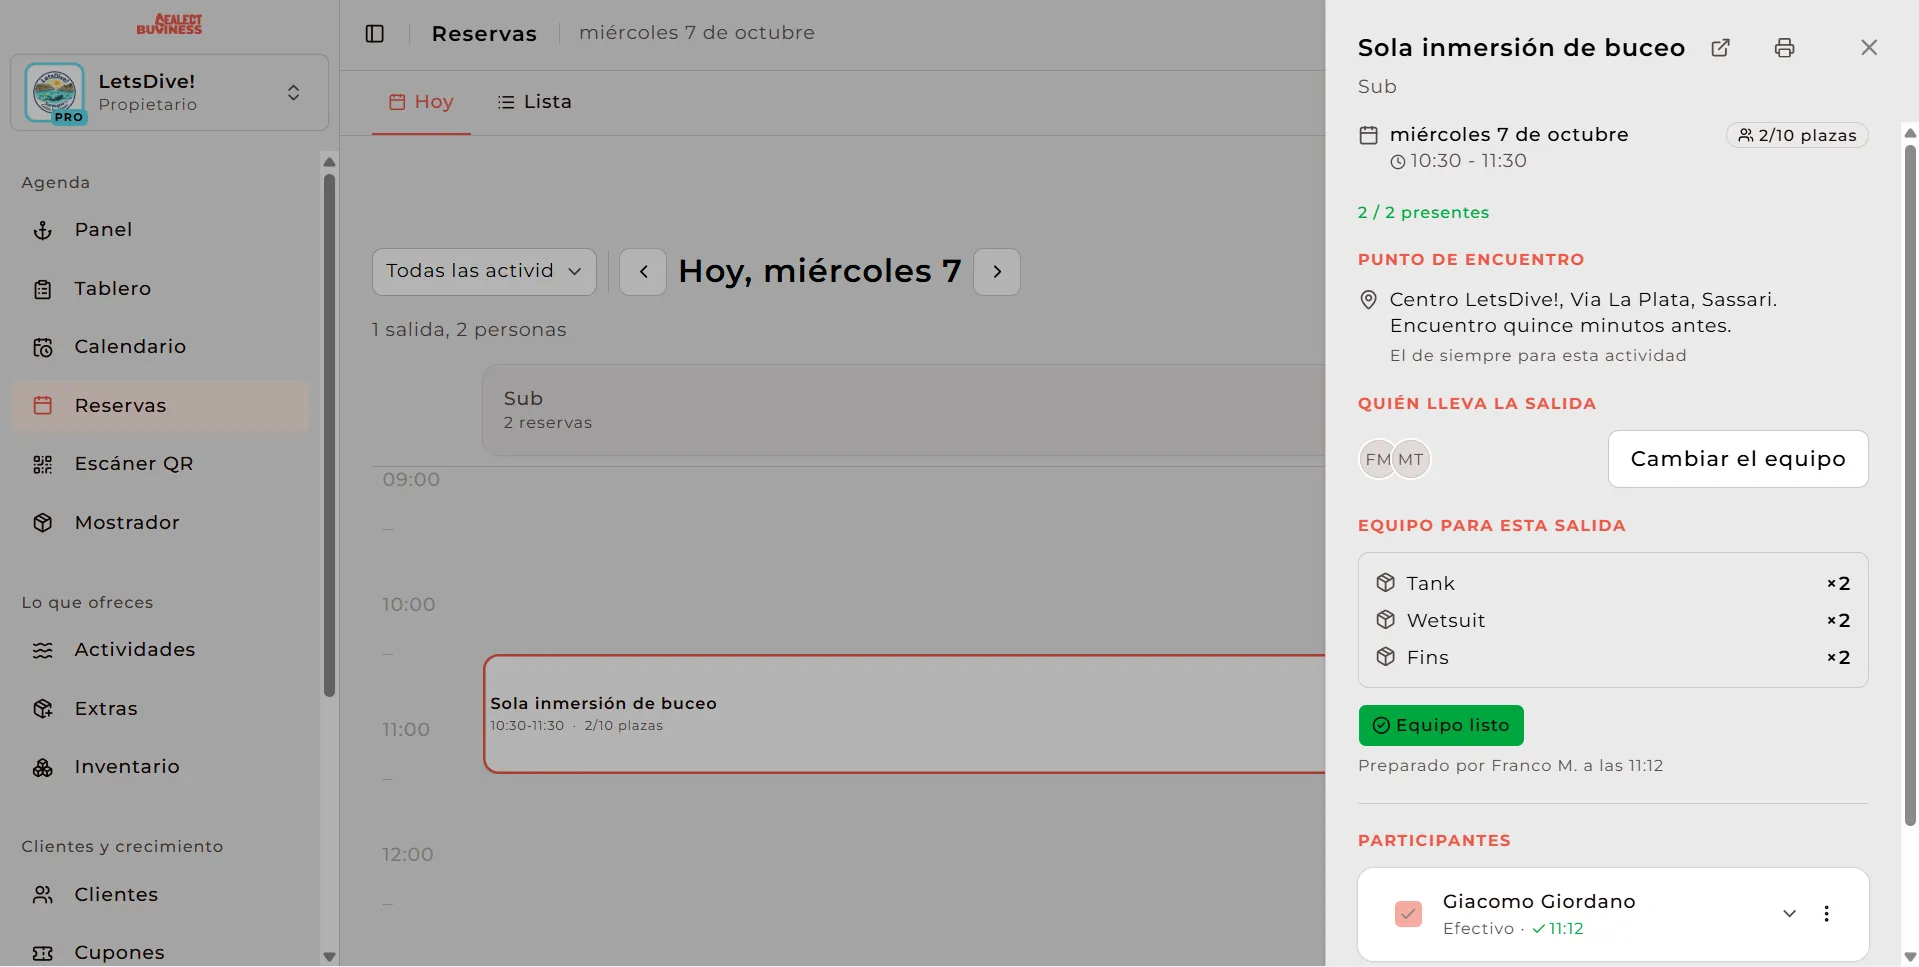Screen dimensions: 1919x967
Task: Click the '10:30 - 11:30' time text
Action: [x=1468, y=161]
